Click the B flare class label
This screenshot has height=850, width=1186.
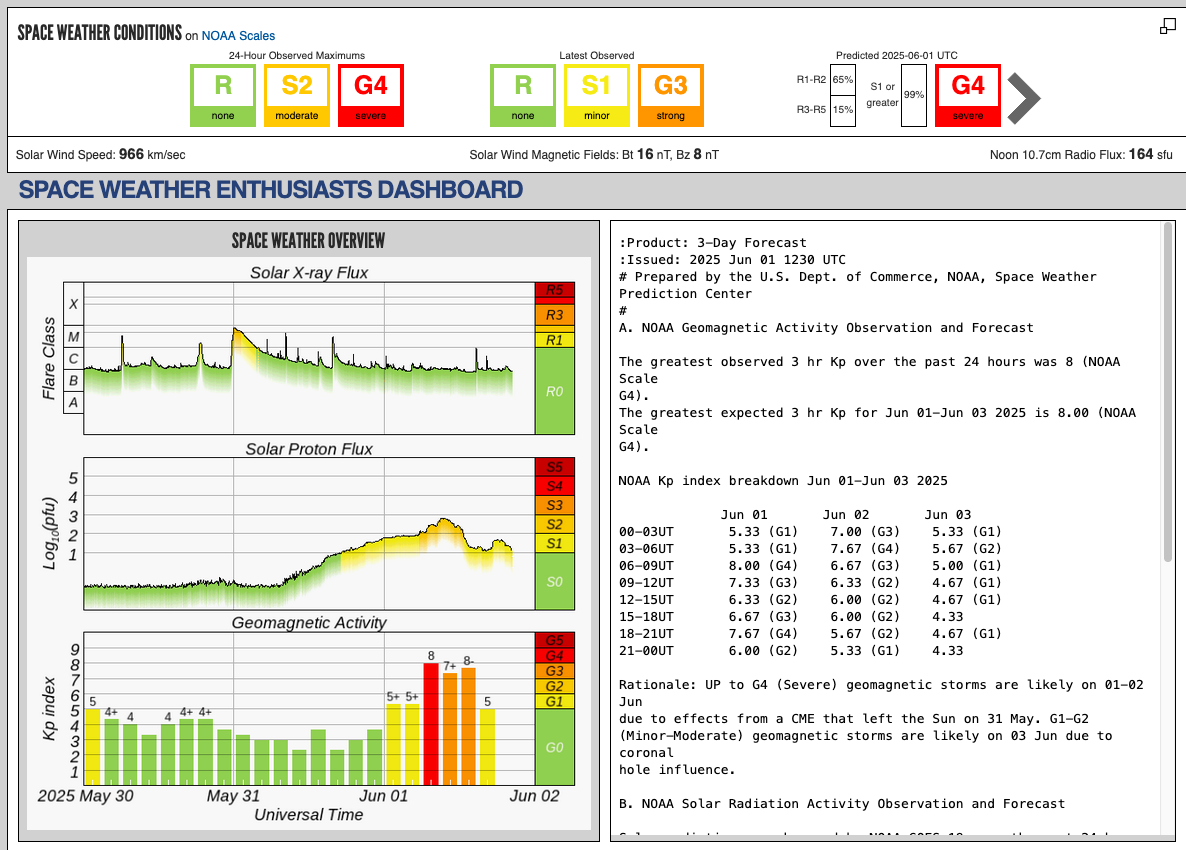pos(73,380)
